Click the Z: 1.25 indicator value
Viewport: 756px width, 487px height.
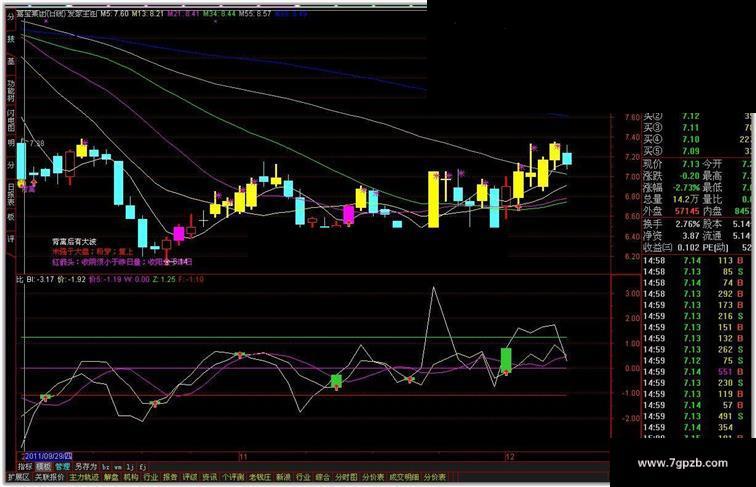(164, 279)
